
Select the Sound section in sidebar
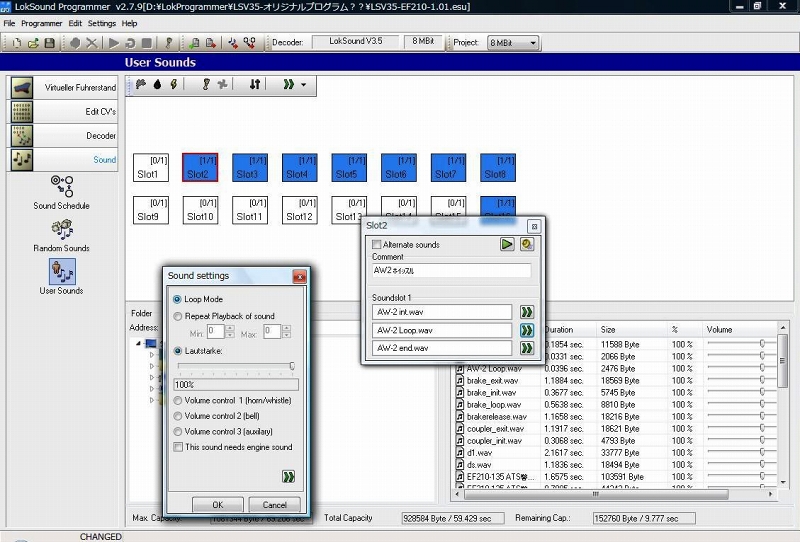click(64, 160)
